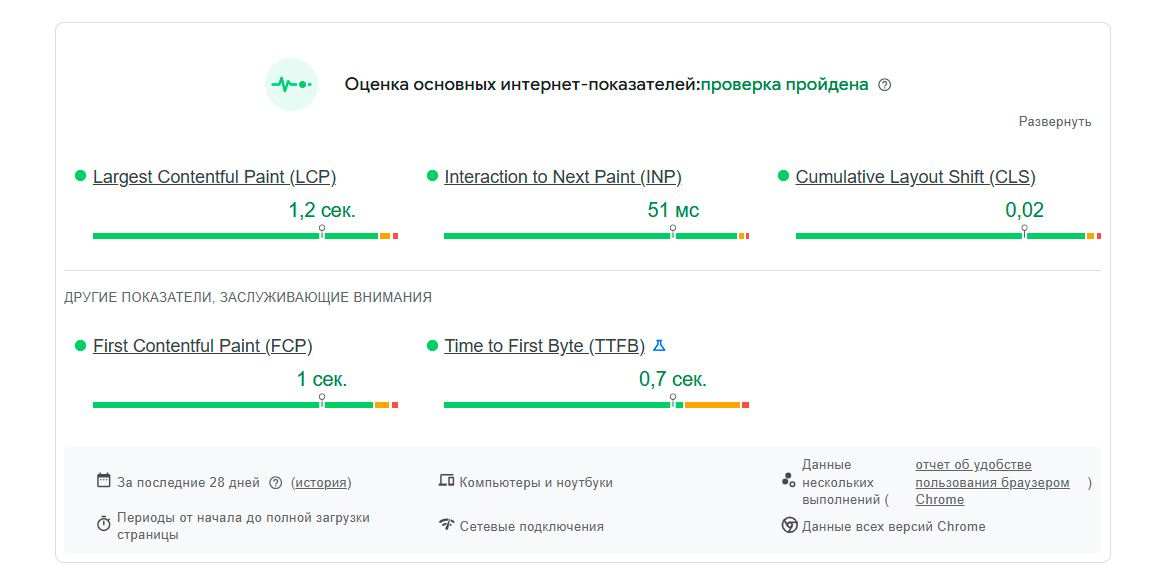Open the Time to First Byte (TTFB) link
Screen dimensions: 1170x588
544,346
